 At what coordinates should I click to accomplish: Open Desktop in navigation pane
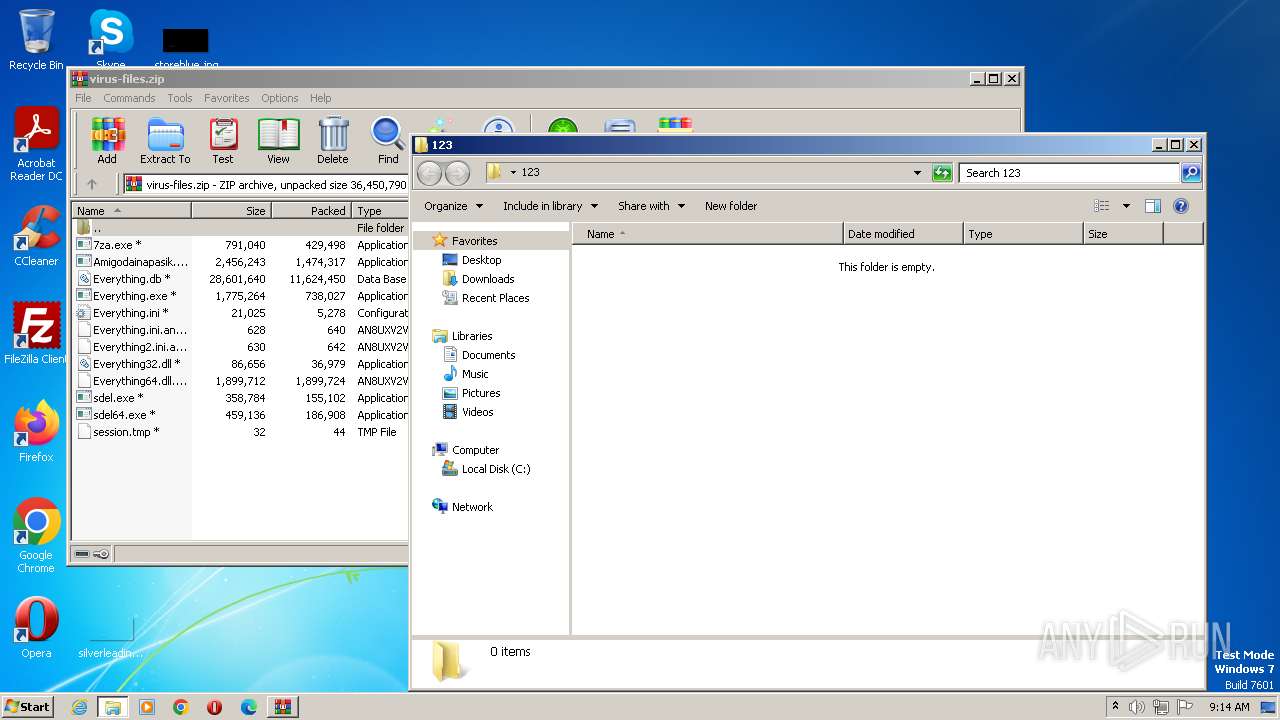click(x=481, y=260)
